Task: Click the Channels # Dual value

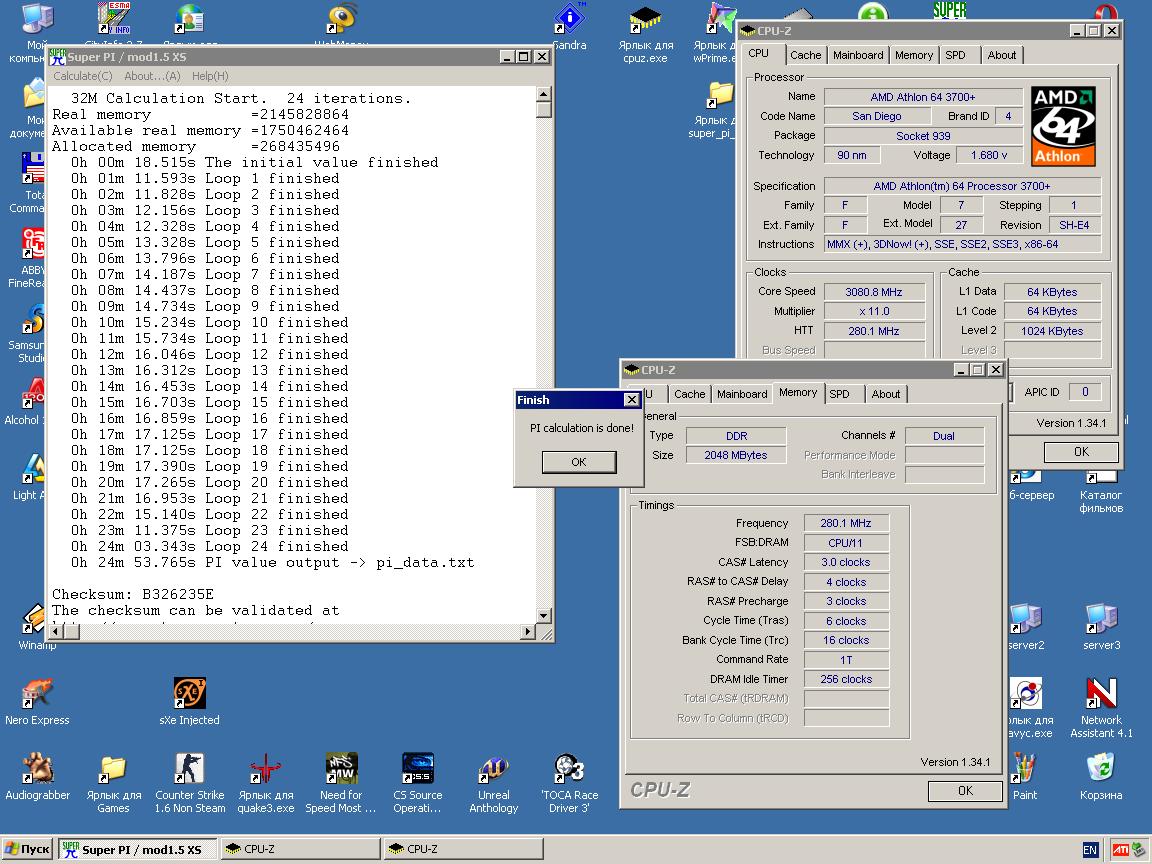Action: pos(944,436)
